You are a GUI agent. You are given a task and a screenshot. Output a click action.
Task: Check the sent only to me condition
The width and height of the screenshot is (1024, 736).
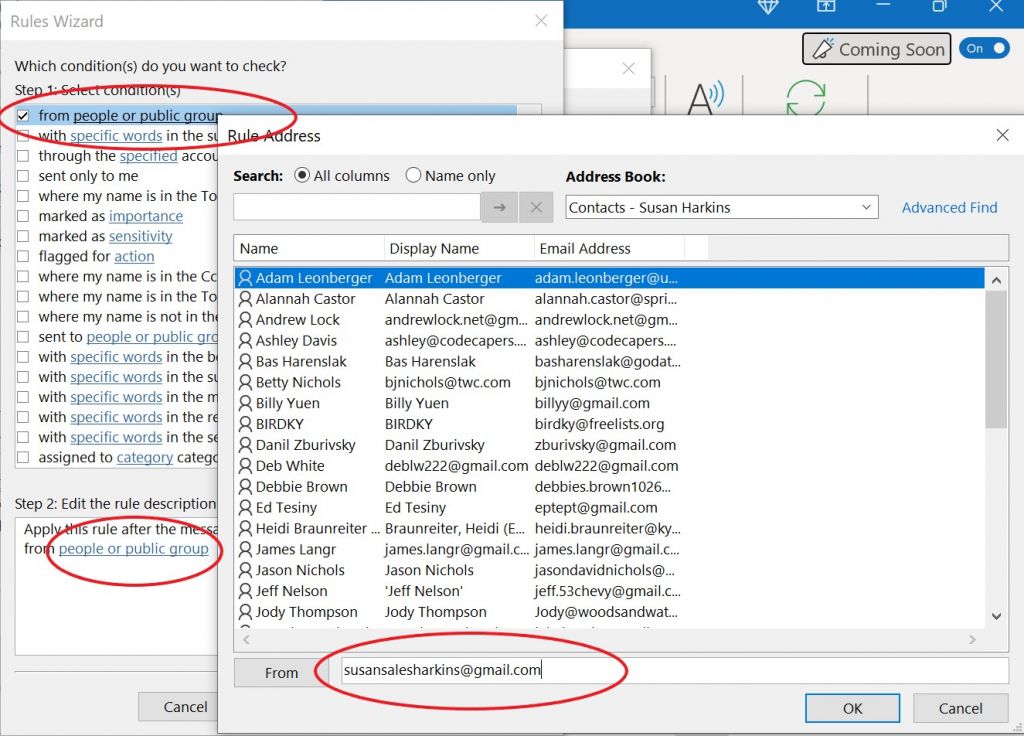[x=22, y=176]
